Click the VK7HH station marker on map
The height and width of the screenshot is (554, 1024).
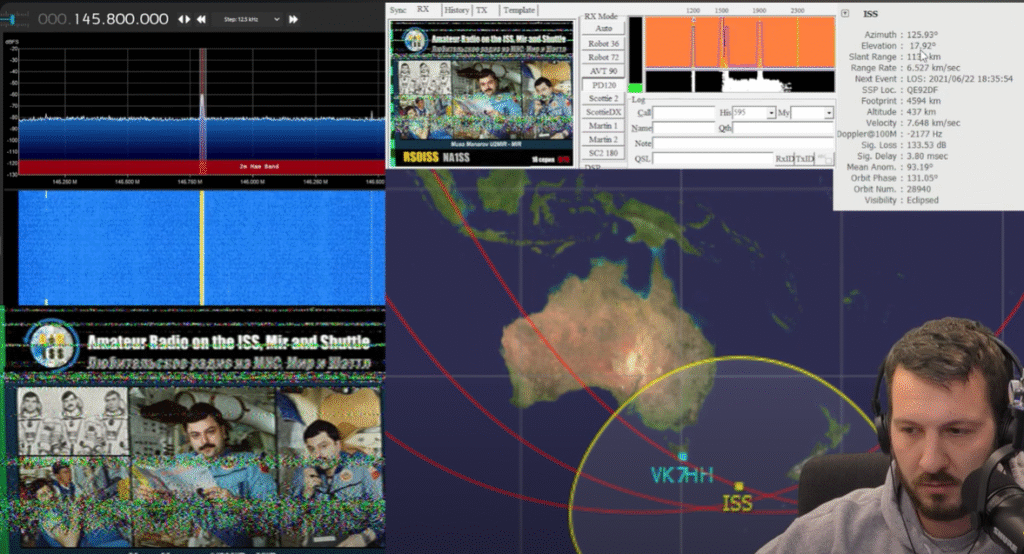(682, 457)
